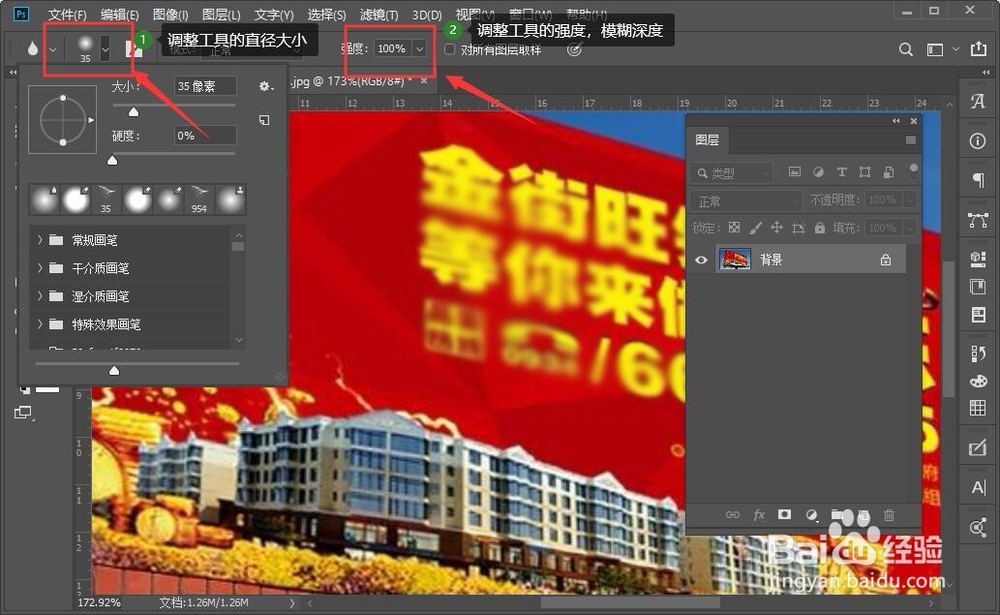Viewport: 1000px width, 615px height.
Task: Hide the 背景 layer with the eye toggle
Action: [702, 258]
